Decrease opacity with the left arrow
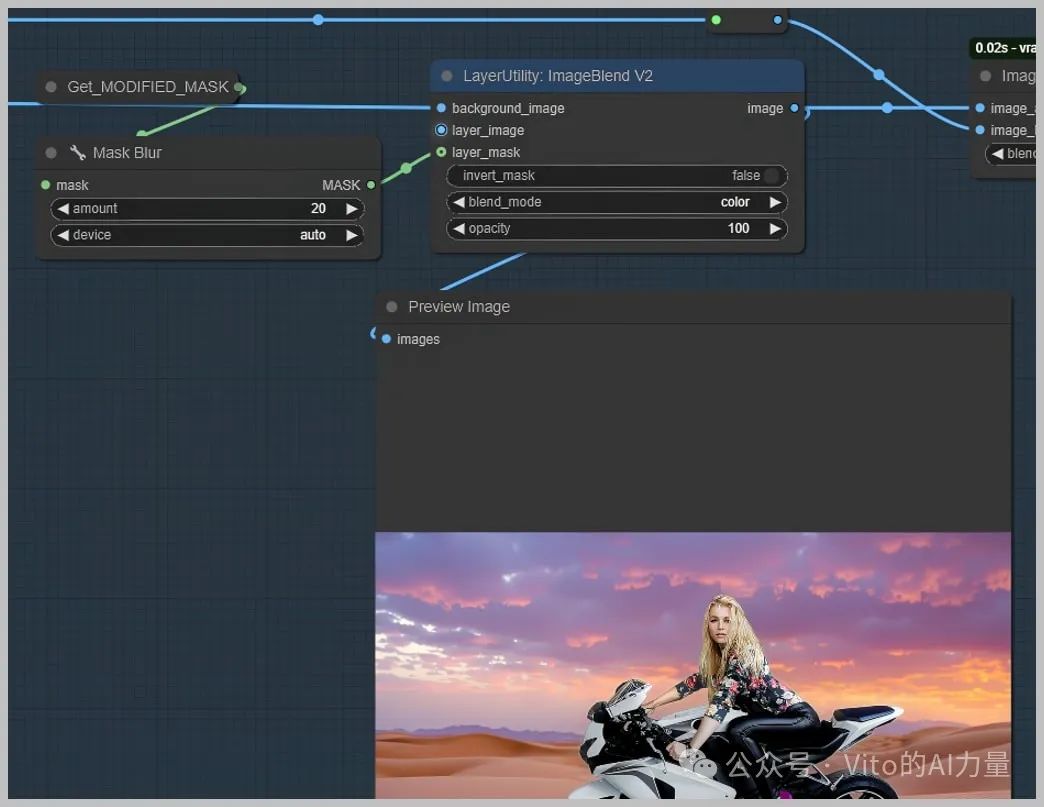This screenshot has width=1044, height=807. point(459,228)
